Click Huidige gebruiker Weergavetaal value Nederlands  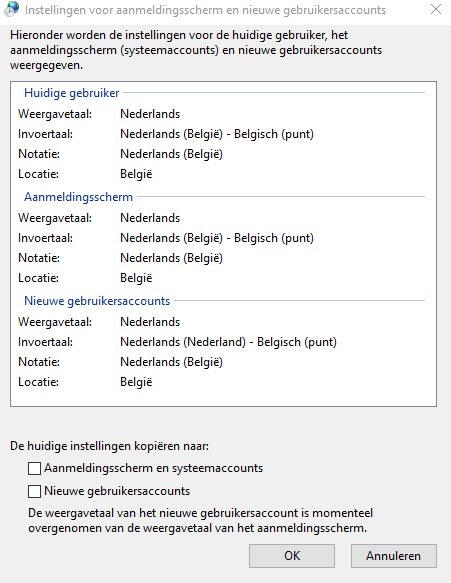pyautogui.click(x=150, y=114)
